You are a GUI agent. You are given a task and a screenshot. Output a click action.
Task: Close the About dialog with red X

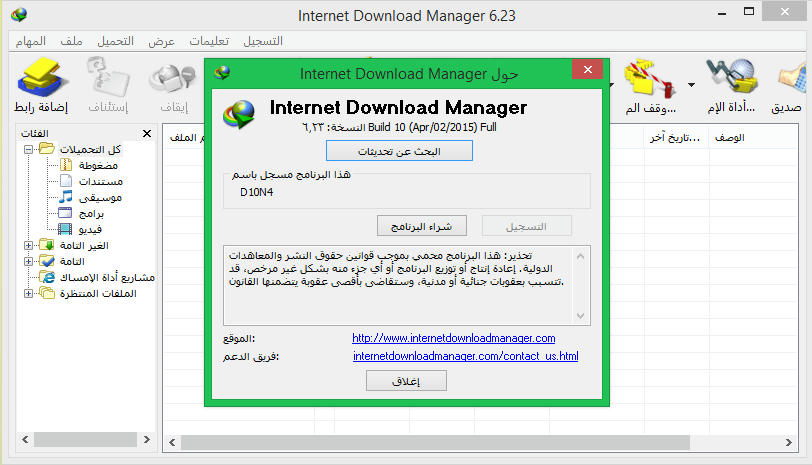[588, 69]
